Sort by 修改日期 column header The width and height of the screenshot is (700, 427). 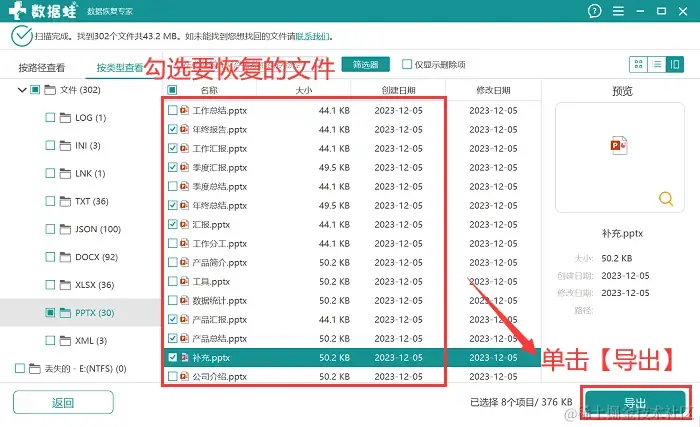(493, 90)
